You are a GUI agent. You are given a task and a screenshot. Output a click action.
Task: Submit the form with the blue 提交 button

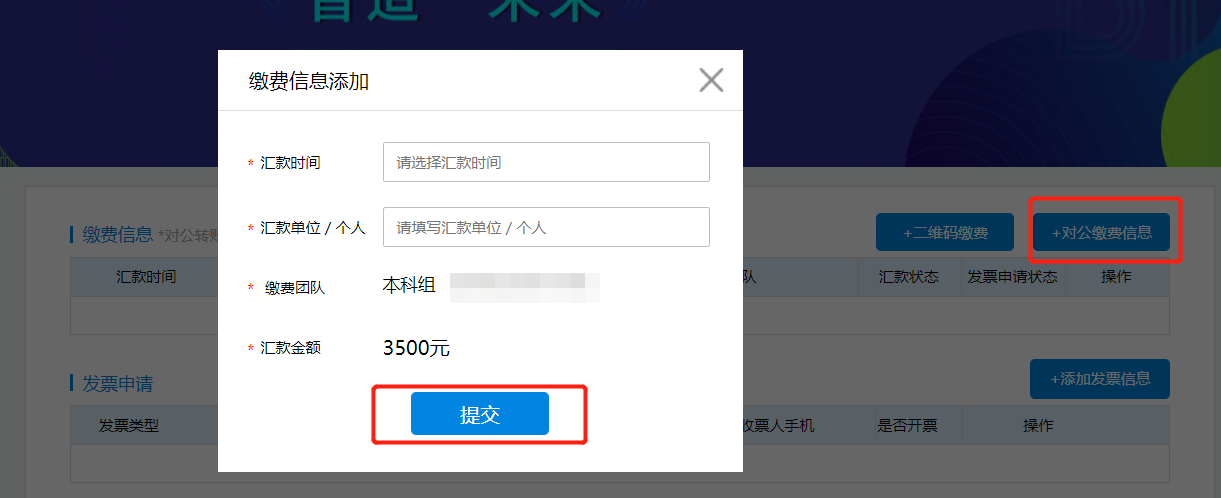click(x=480, y=414)
